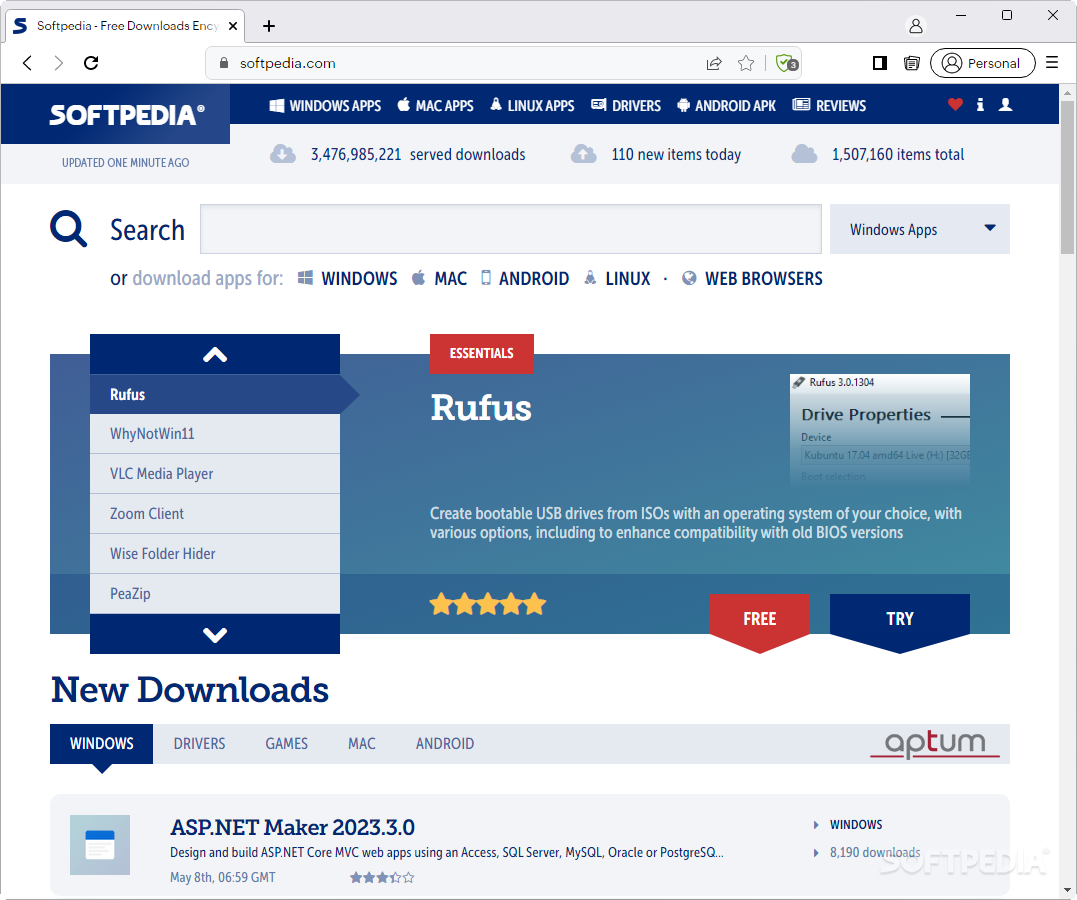Click the user account icon in Softpedia header
1077x900 pixels.
click(1005, 104)
